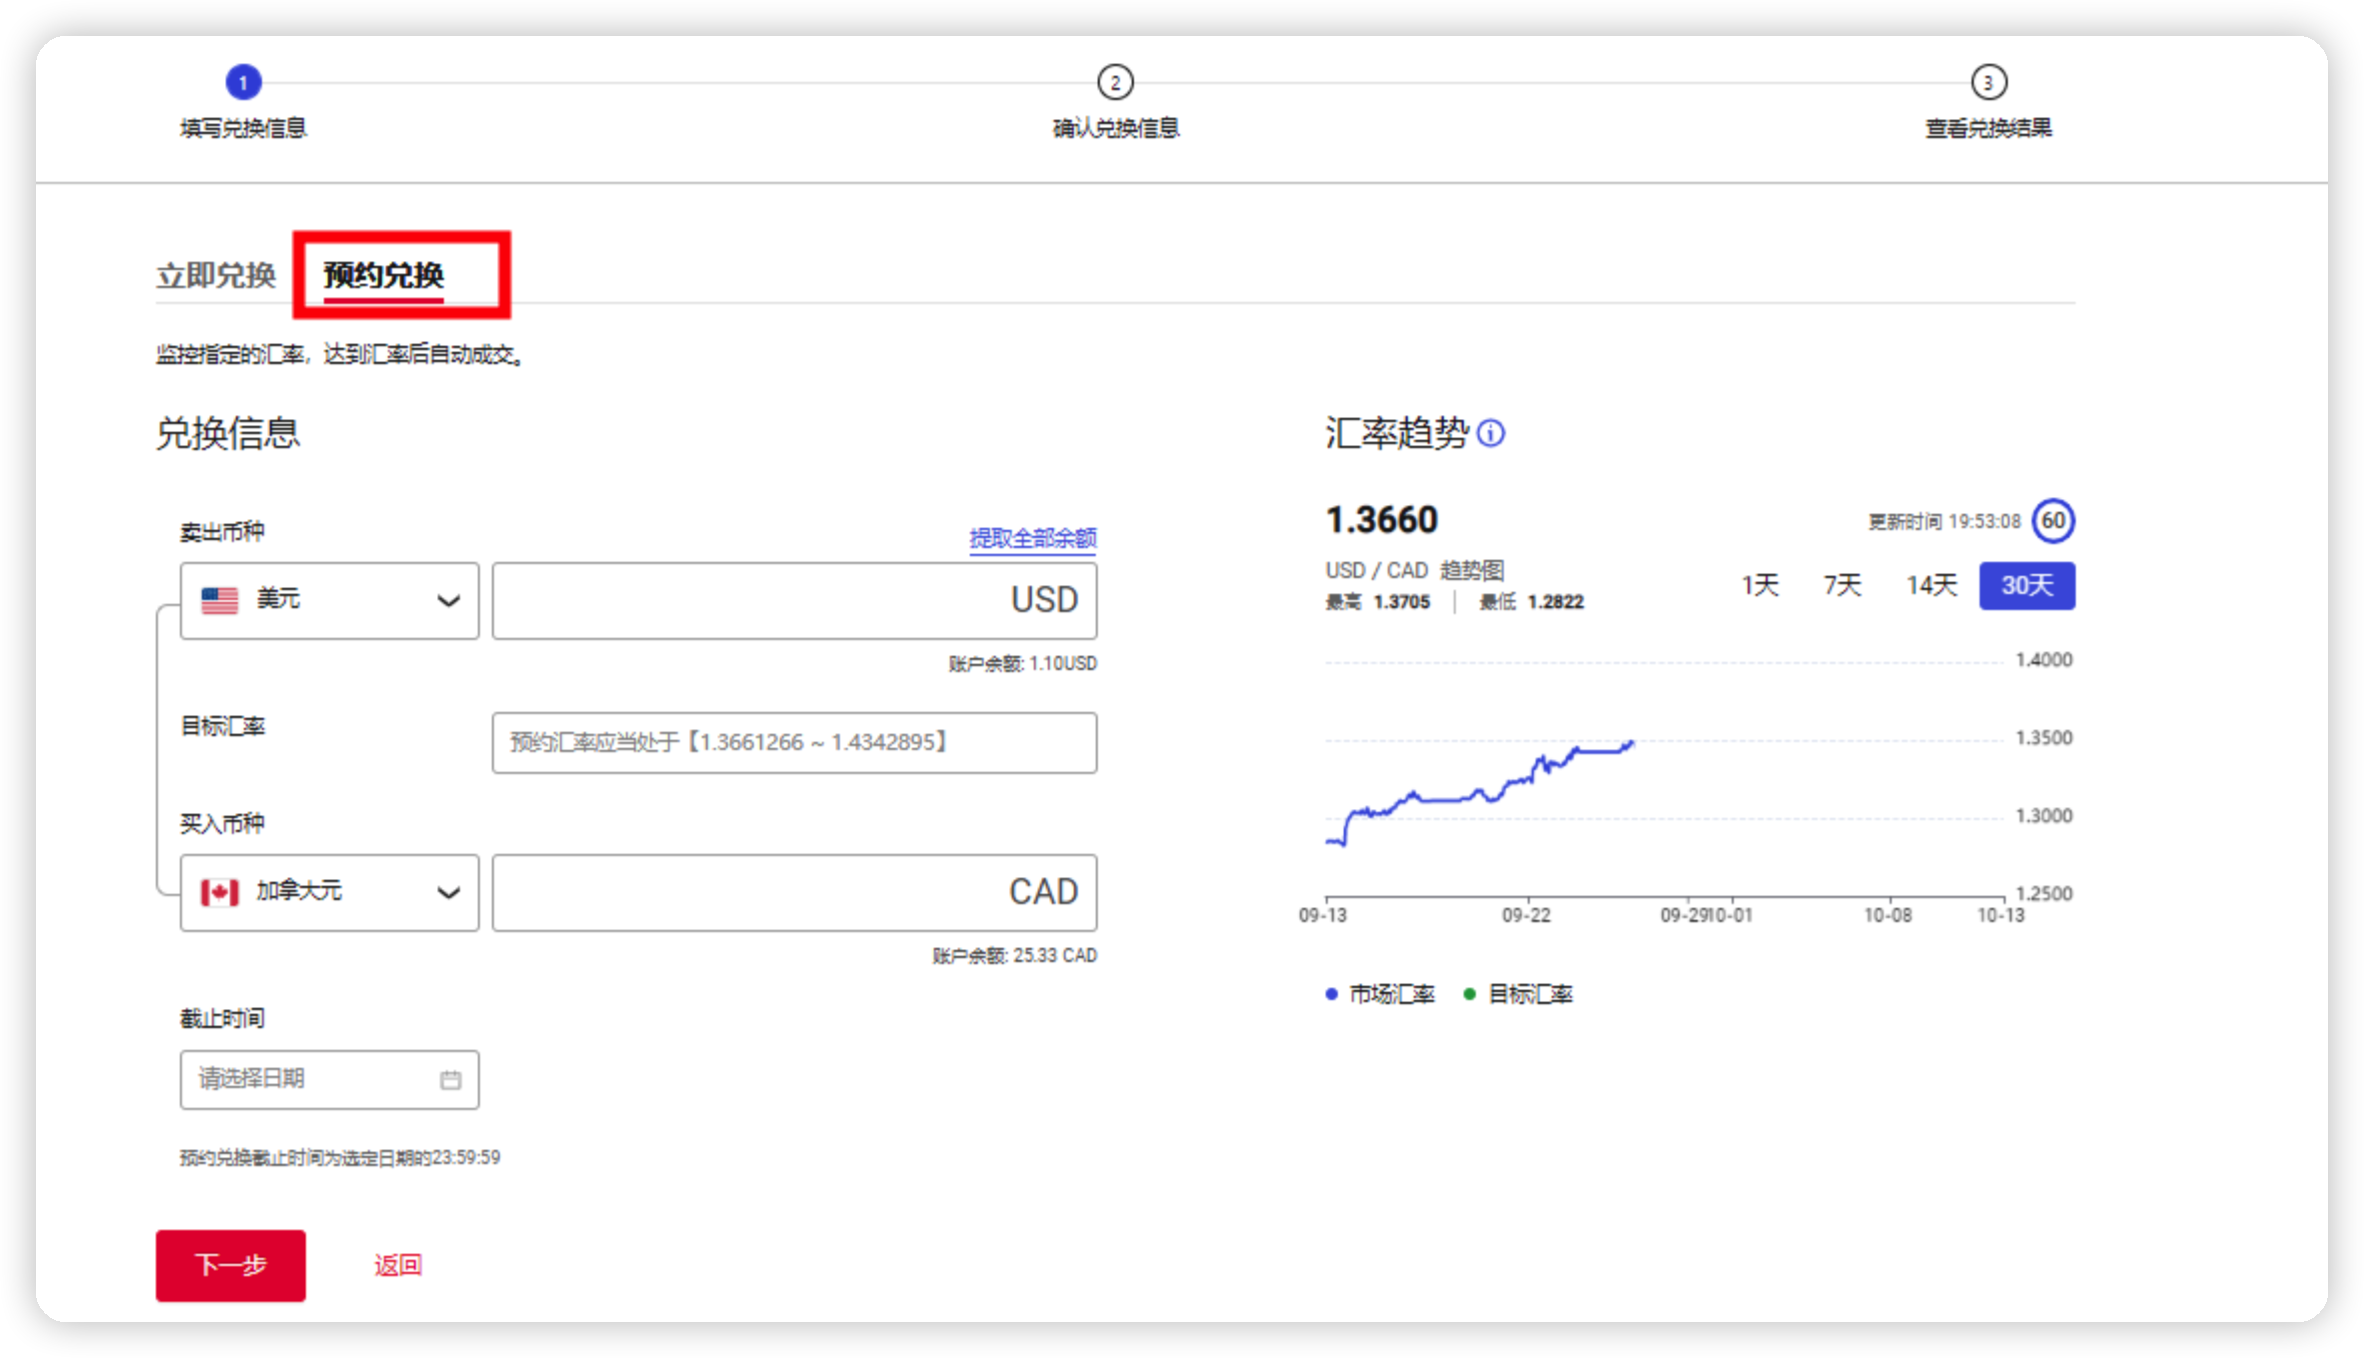2364x1358 pixels.
Task: Click the 目标汇率 input field
Action: [x=794, y=742]
